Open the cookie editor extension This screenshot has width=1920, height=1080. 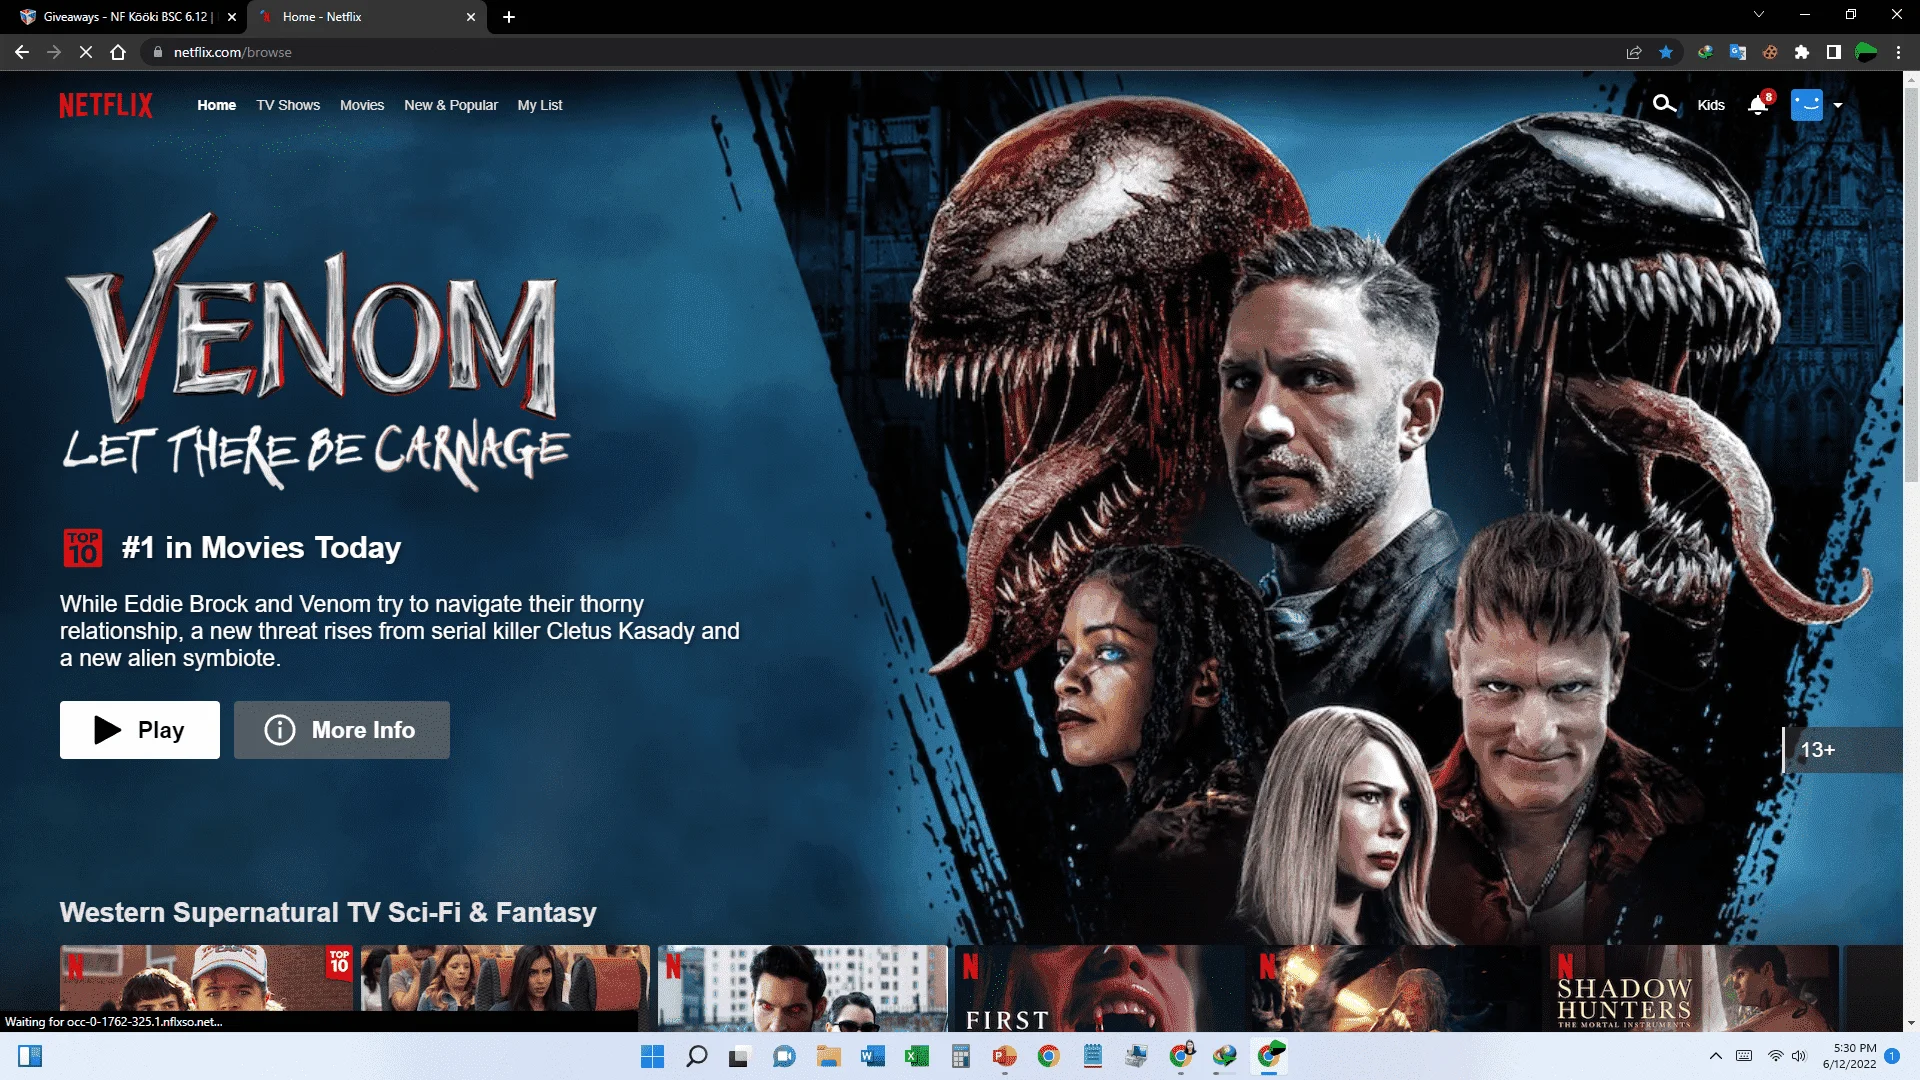[x=1770, y=52]
